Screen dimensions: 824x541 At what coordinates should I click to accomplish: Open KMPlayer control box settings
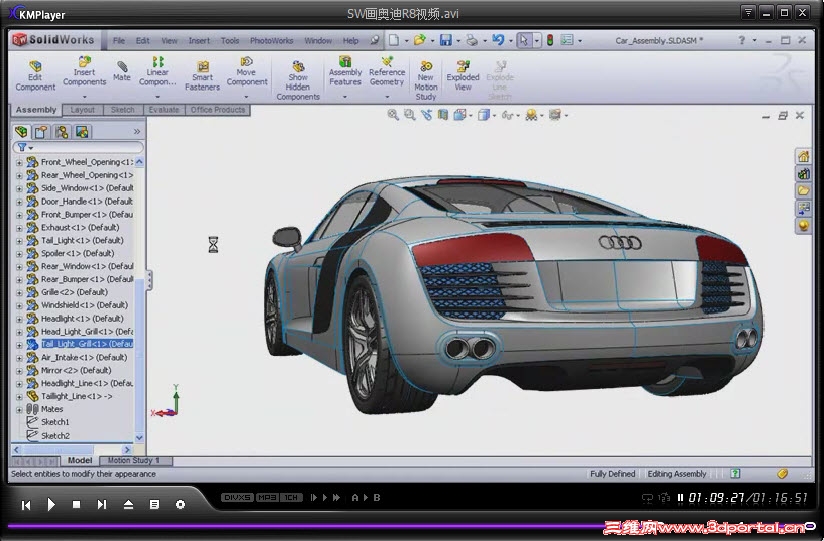click(x=180, y=504)
